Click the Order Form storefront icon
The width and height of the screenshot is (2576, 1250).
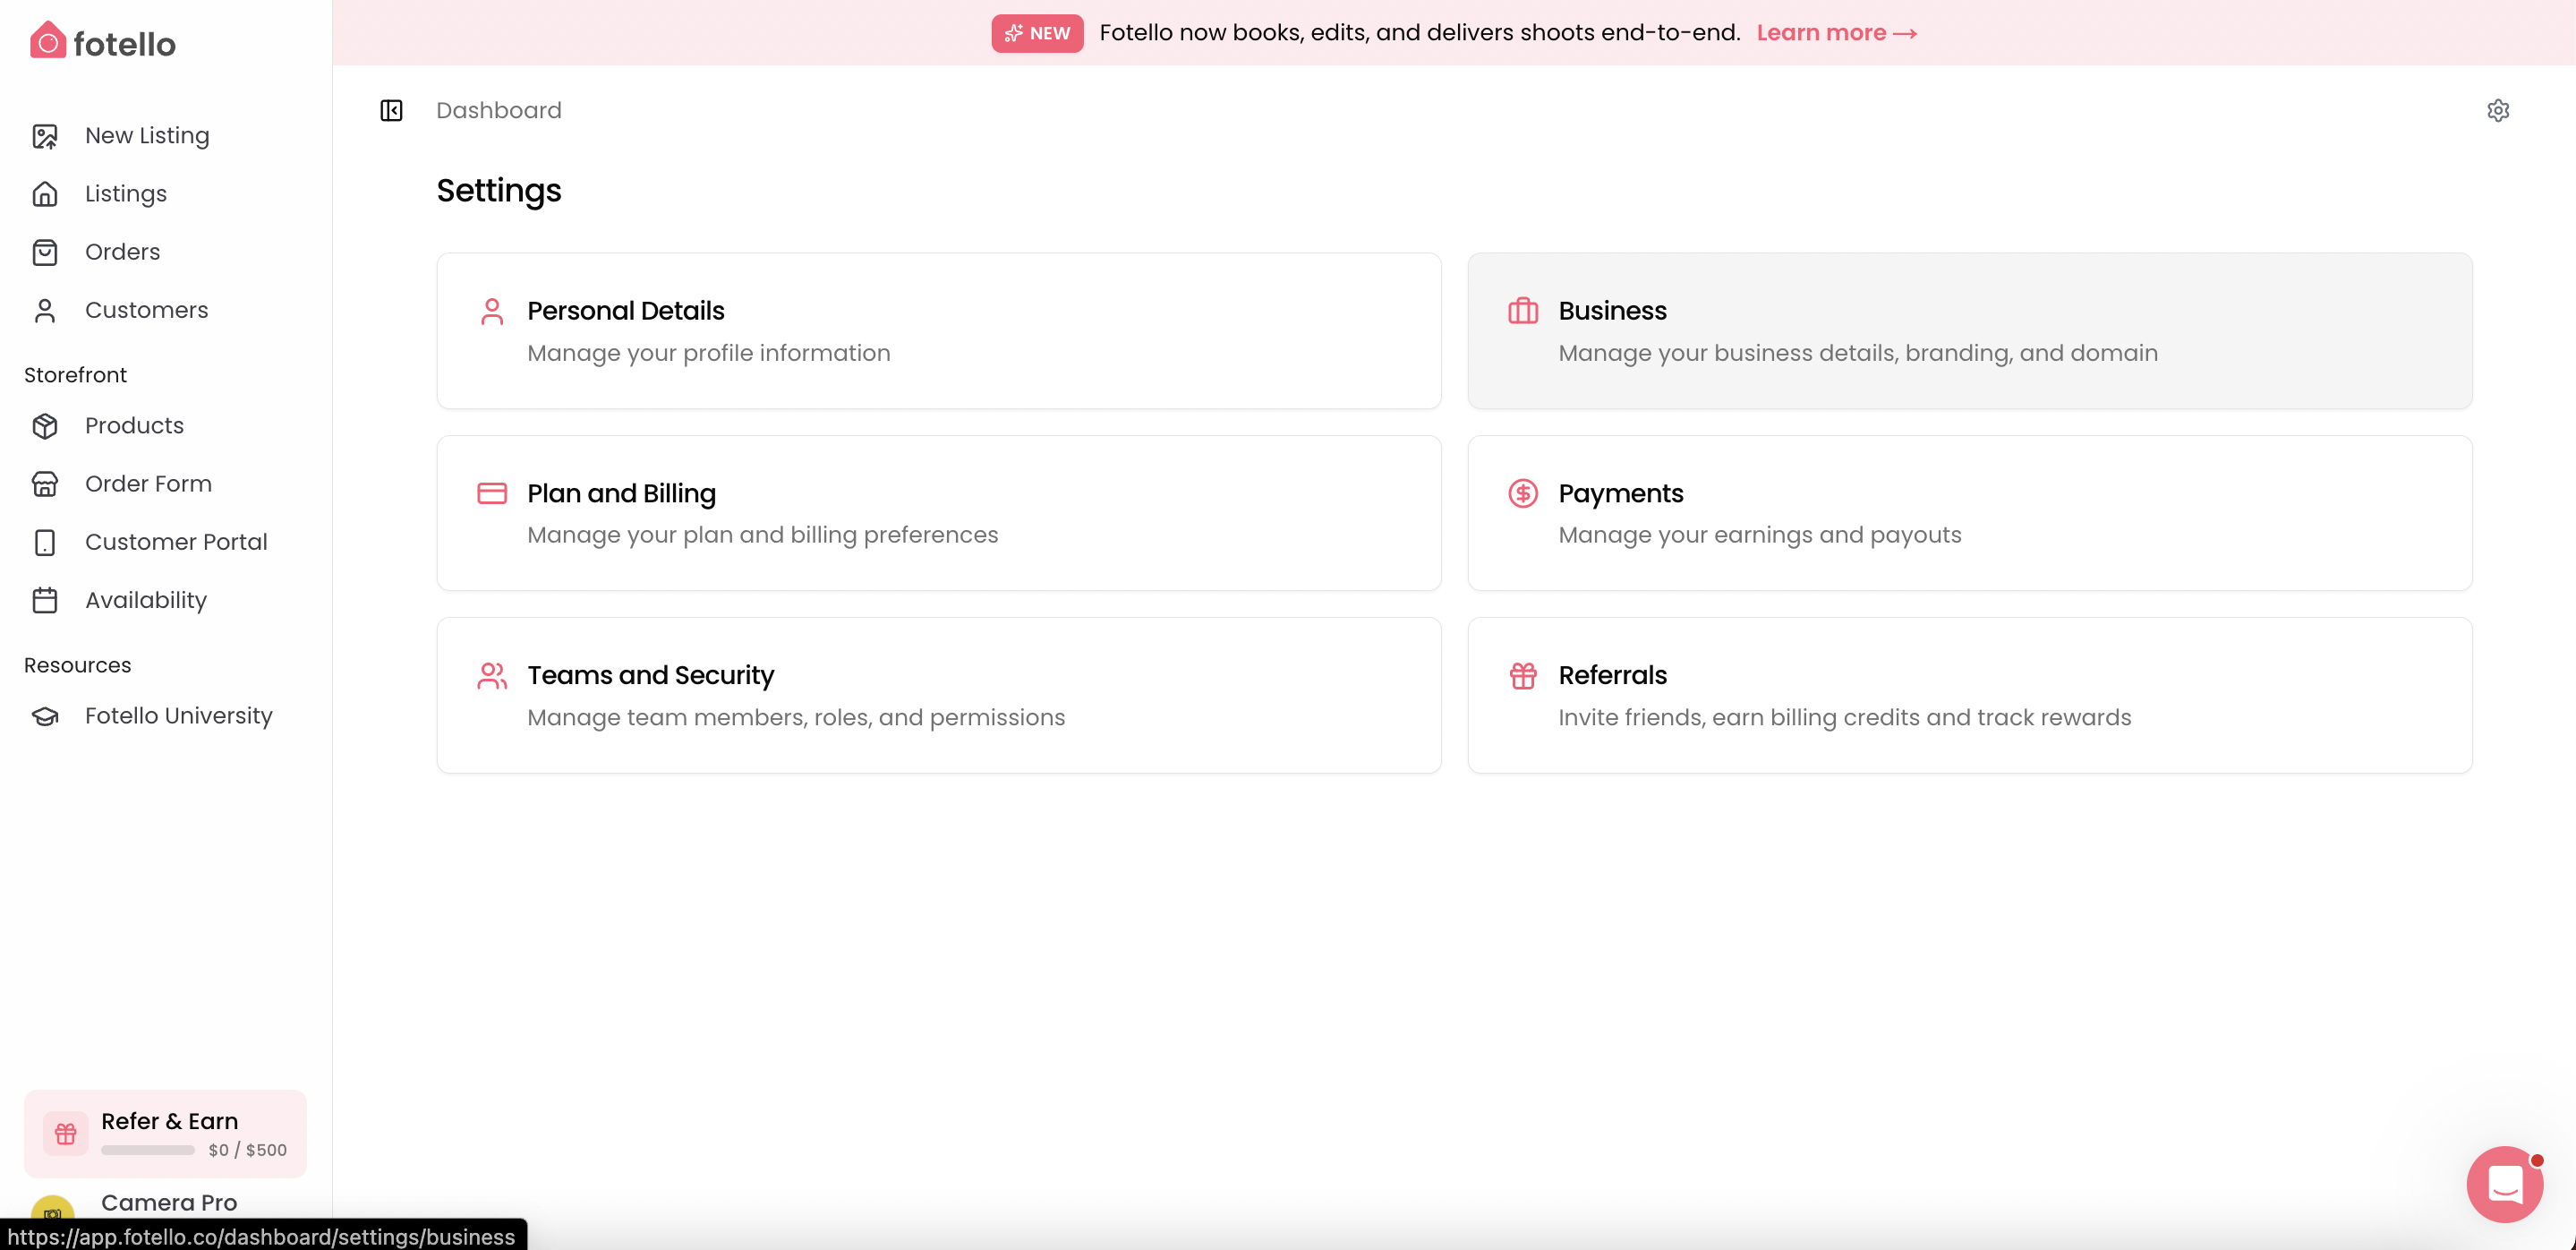(45, 484)
